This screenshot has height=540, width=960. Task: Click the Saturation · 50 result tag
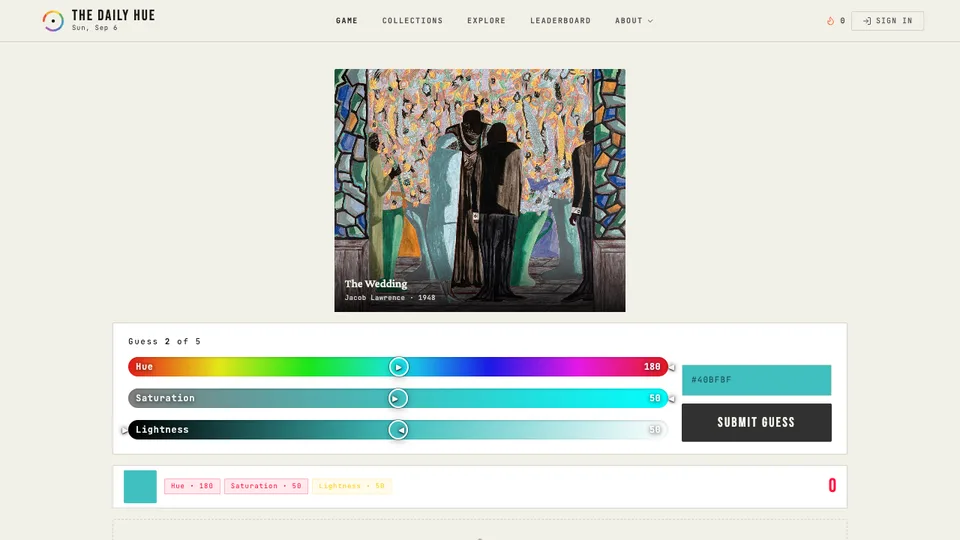(x=266, y=486)
